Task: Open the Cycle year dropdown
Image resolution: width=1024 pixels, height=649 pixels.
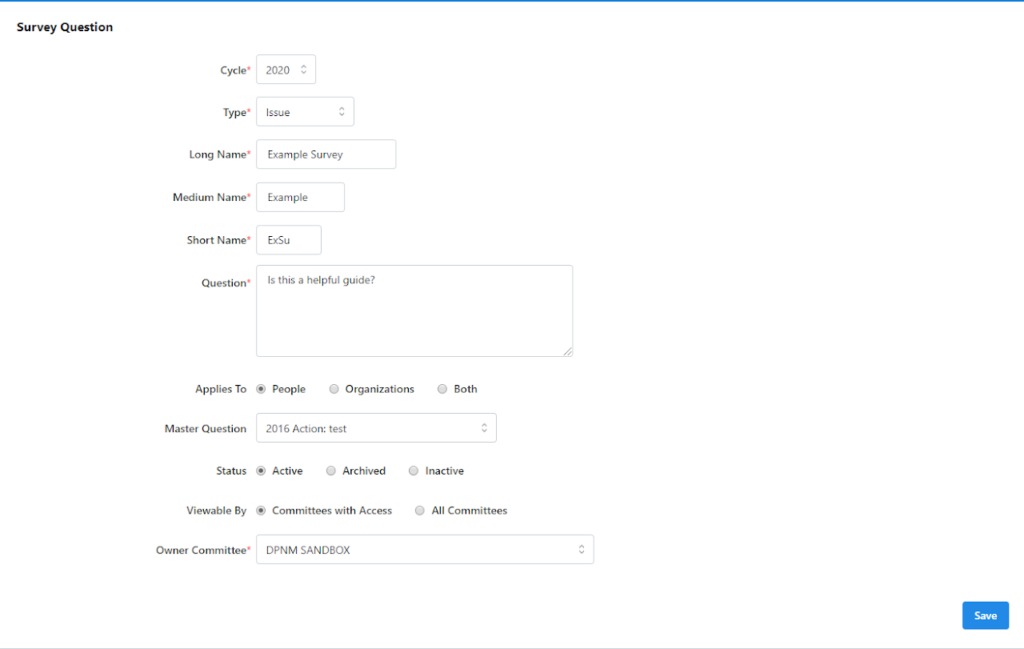Action: [286, 70]
